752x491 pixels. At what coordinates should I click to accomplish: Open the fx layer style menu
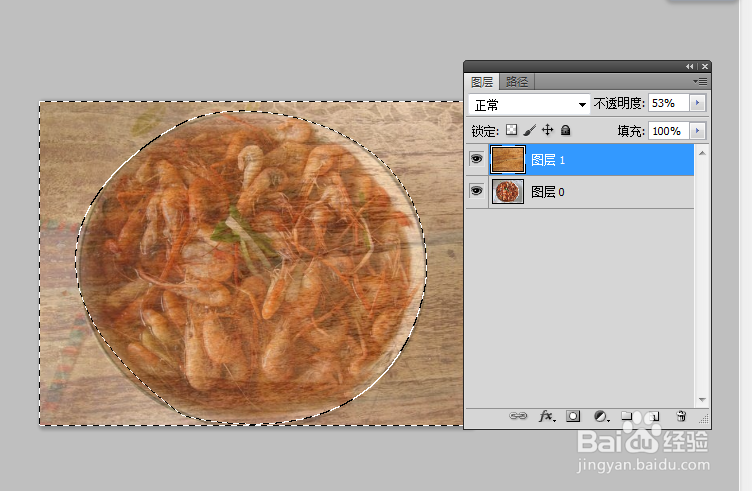[x=546, y=416]
